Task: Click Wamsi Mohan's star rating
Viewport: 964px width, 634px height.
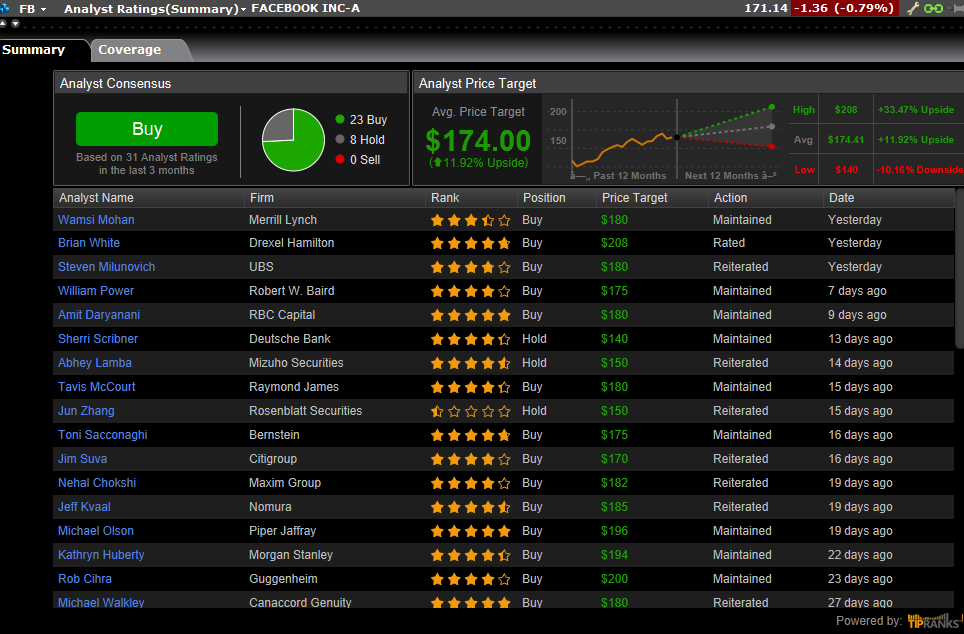Action: [x=470, y=220]
